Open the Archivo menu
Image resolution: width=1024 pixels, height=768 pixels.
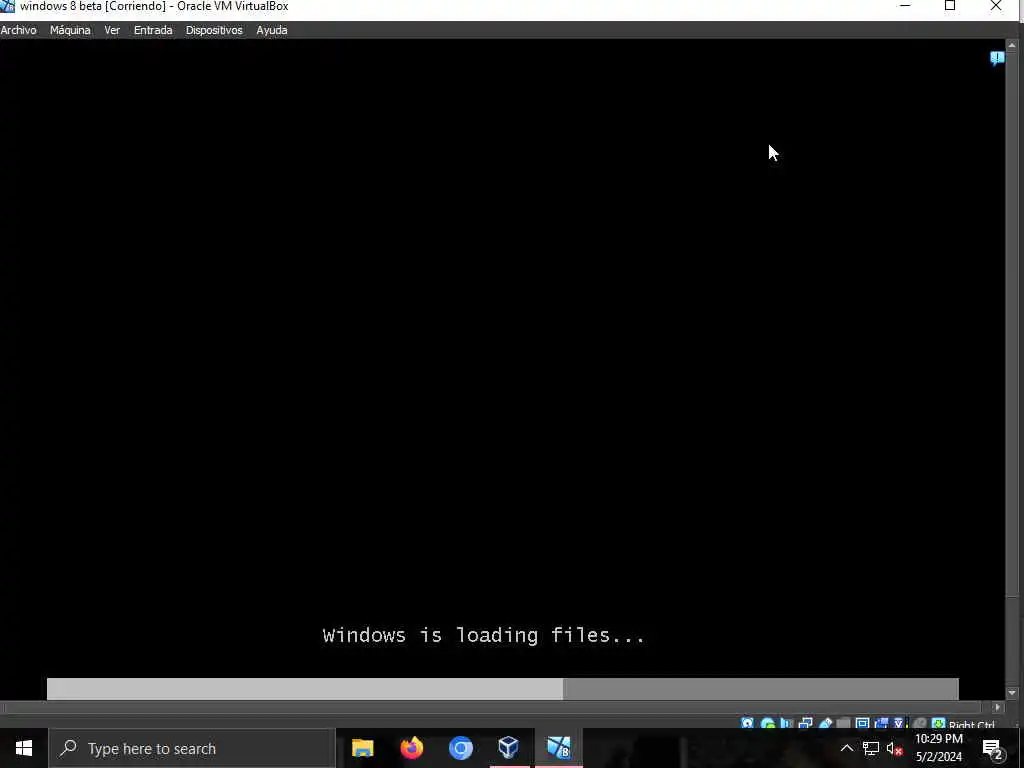pyautogui.click(x=18, y=30)
